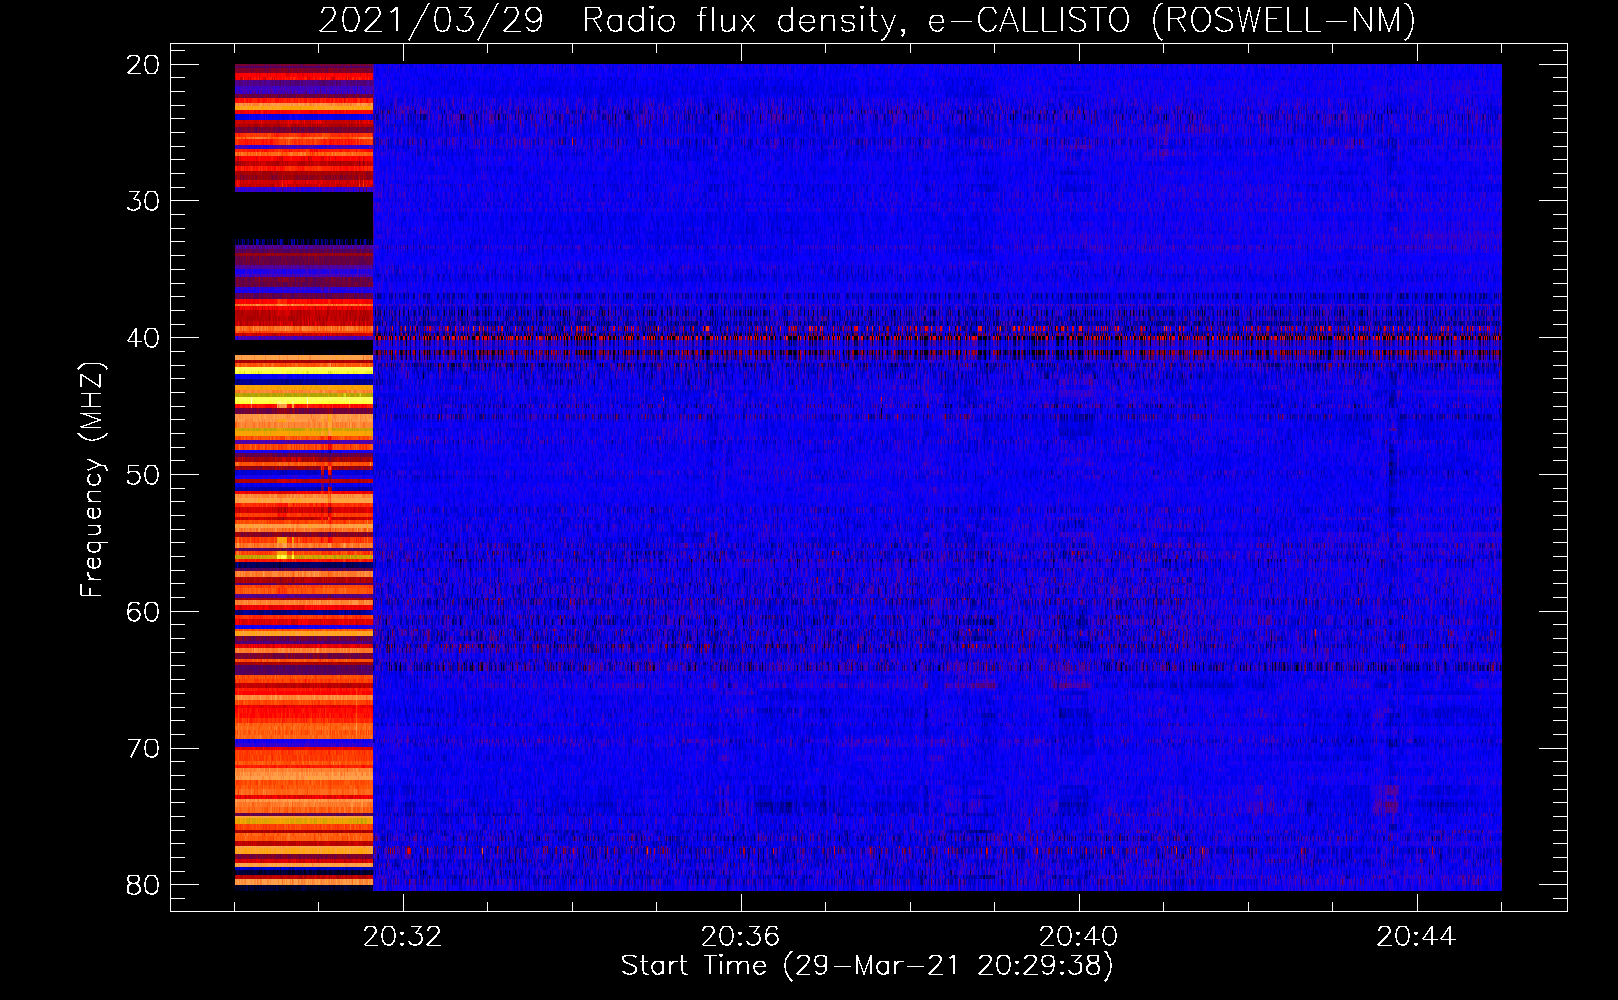The image size is (1618, 1000).
Task: Click the black data gap near 30 MHz
Action: (x=304, y=215)
